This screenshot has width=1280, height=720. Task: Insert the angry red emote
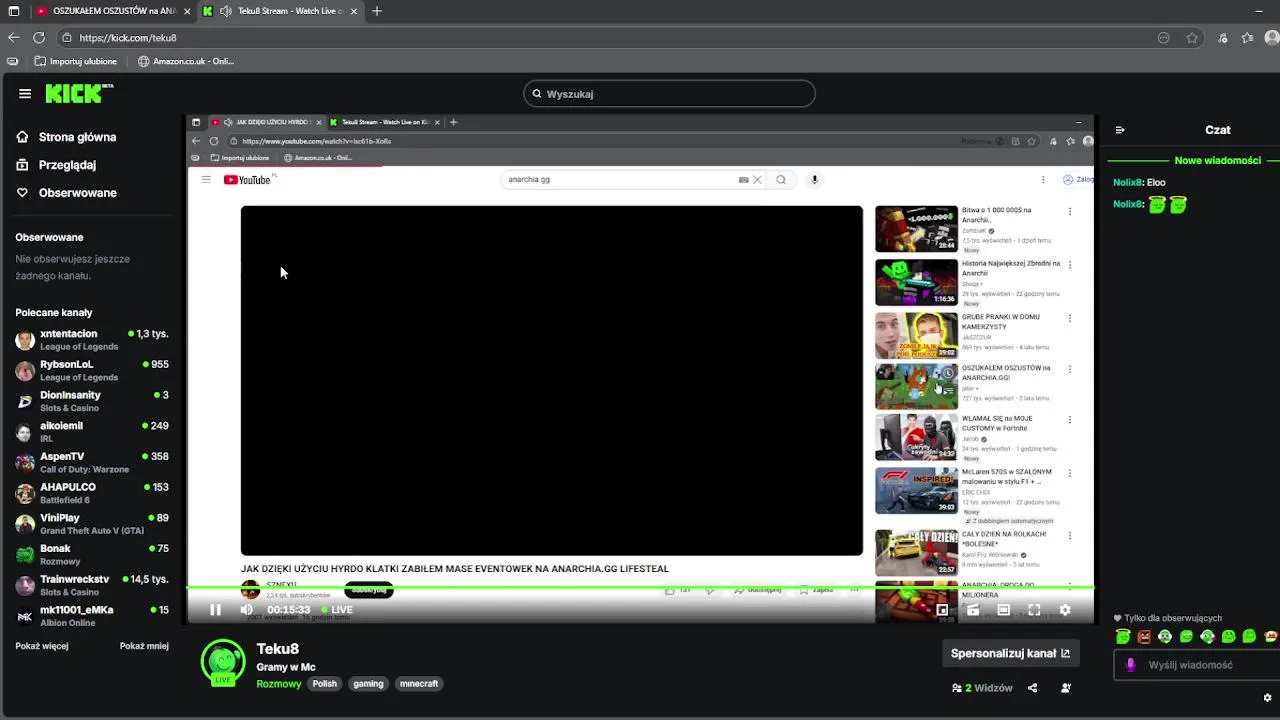pyautogui.click(x=1144, y=636)
